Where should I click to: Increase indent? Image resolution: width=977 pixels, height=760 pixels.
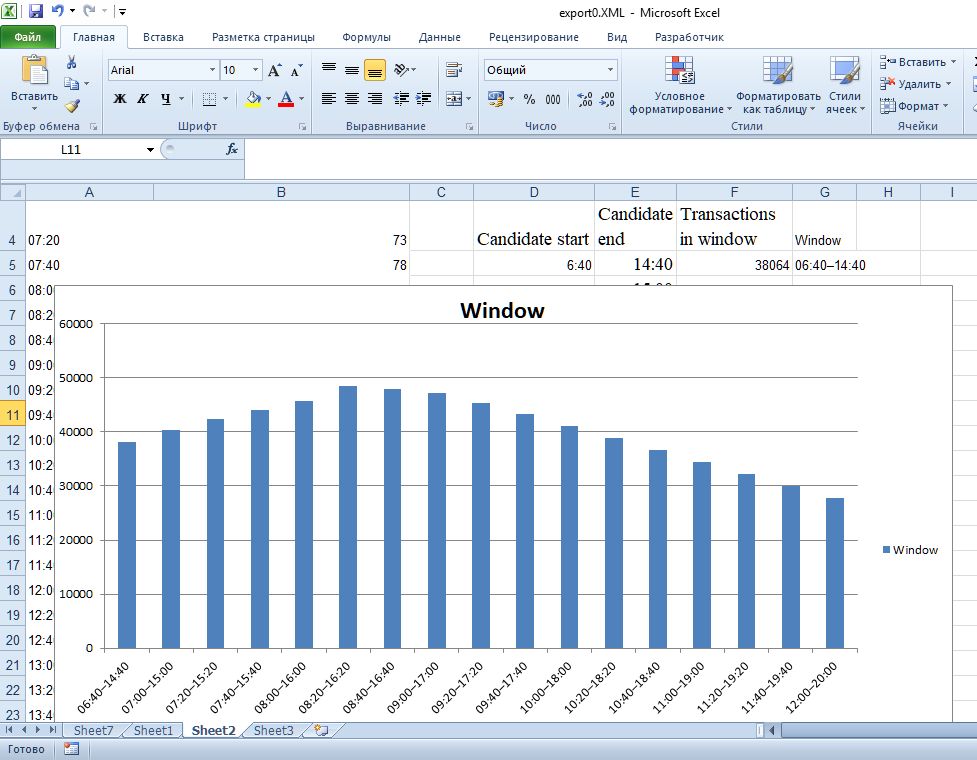pos(424,98)
